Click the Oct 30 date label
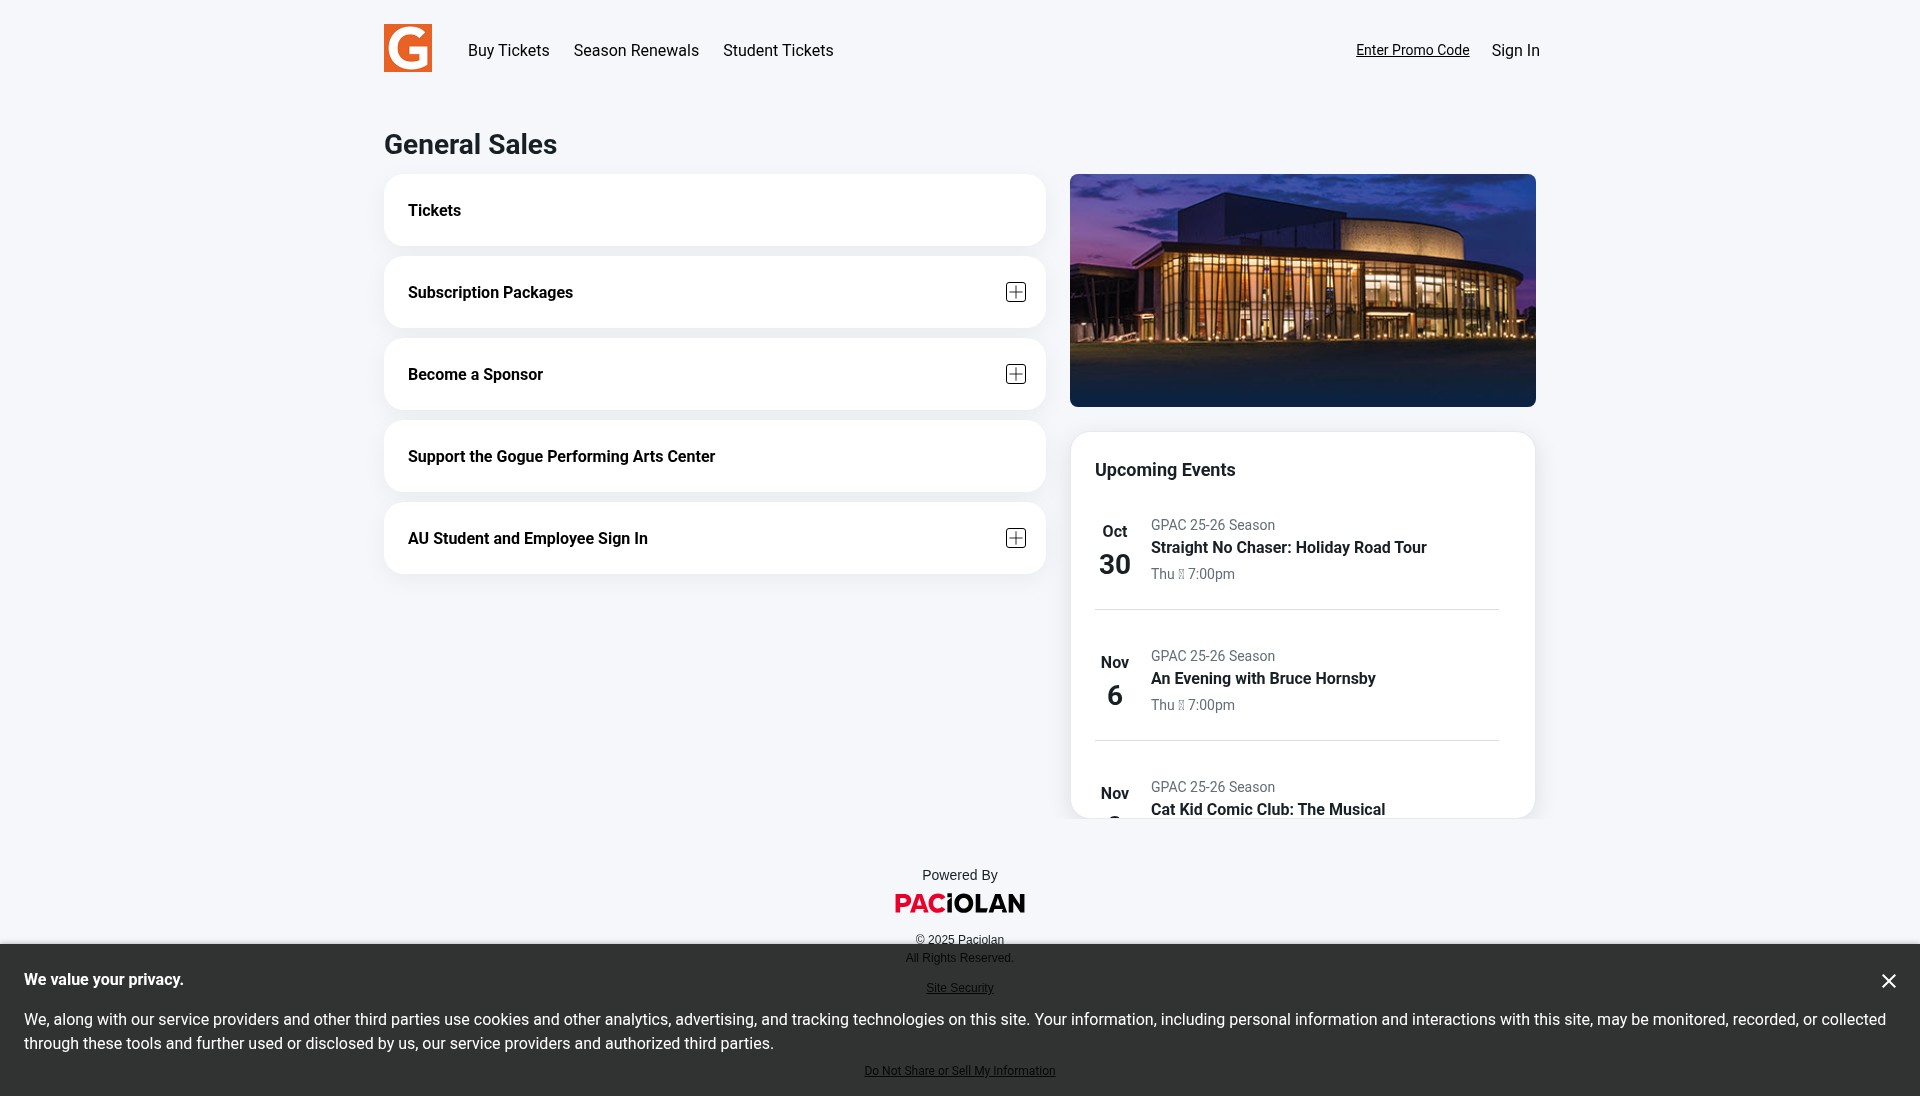1920x1096 pixels. point(1115,550)
